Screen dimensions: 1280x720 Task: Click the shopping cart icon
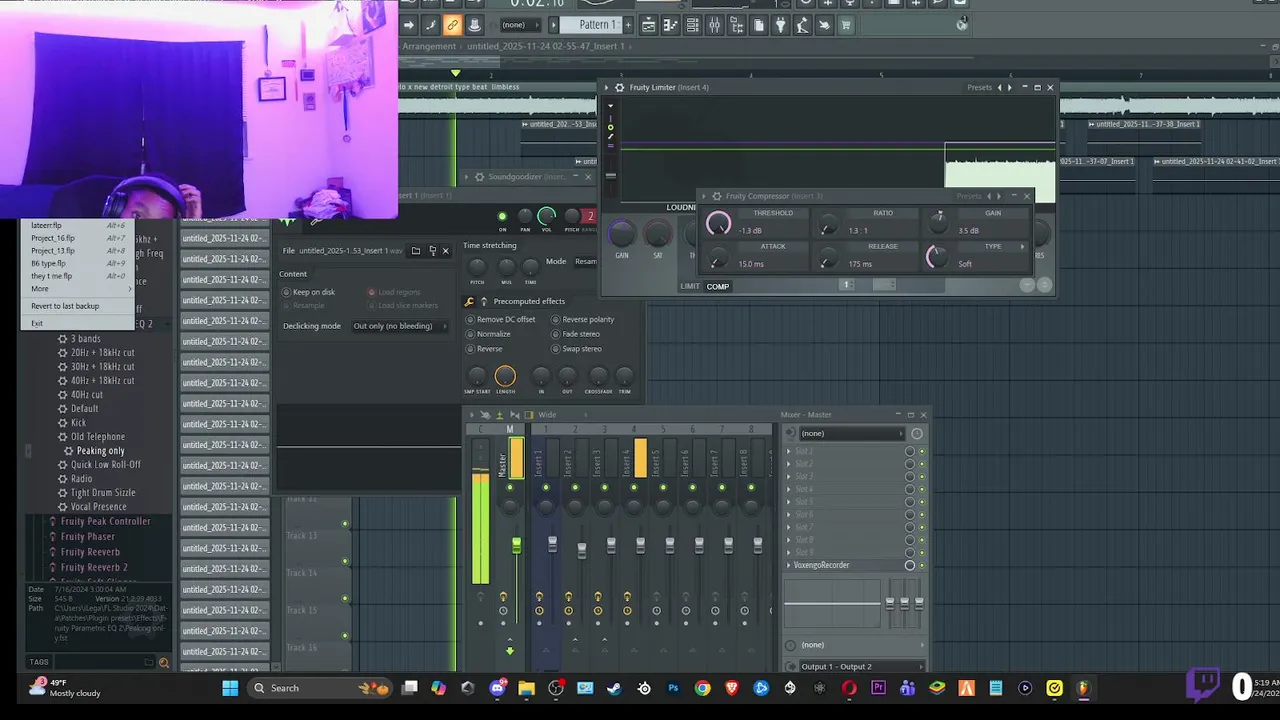(x=846, y=25)
